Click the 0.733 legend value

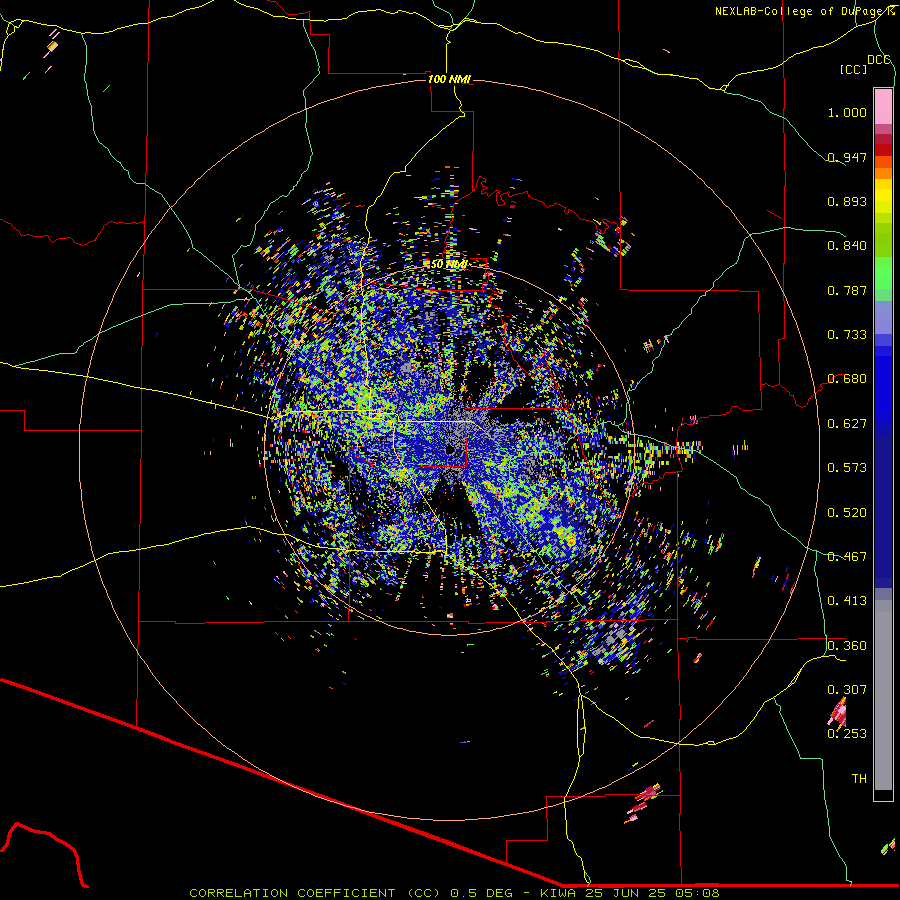click(x=847, y=335)
